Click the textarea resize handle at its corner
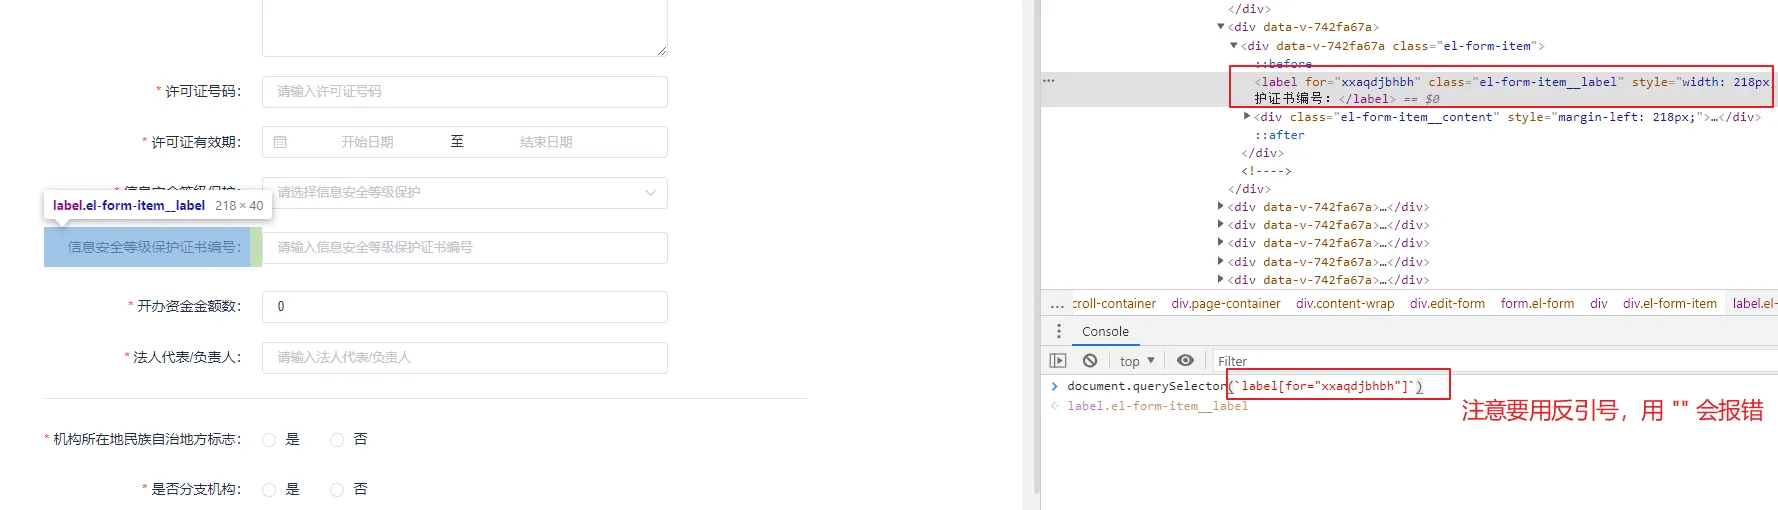 tap(662, 51)
